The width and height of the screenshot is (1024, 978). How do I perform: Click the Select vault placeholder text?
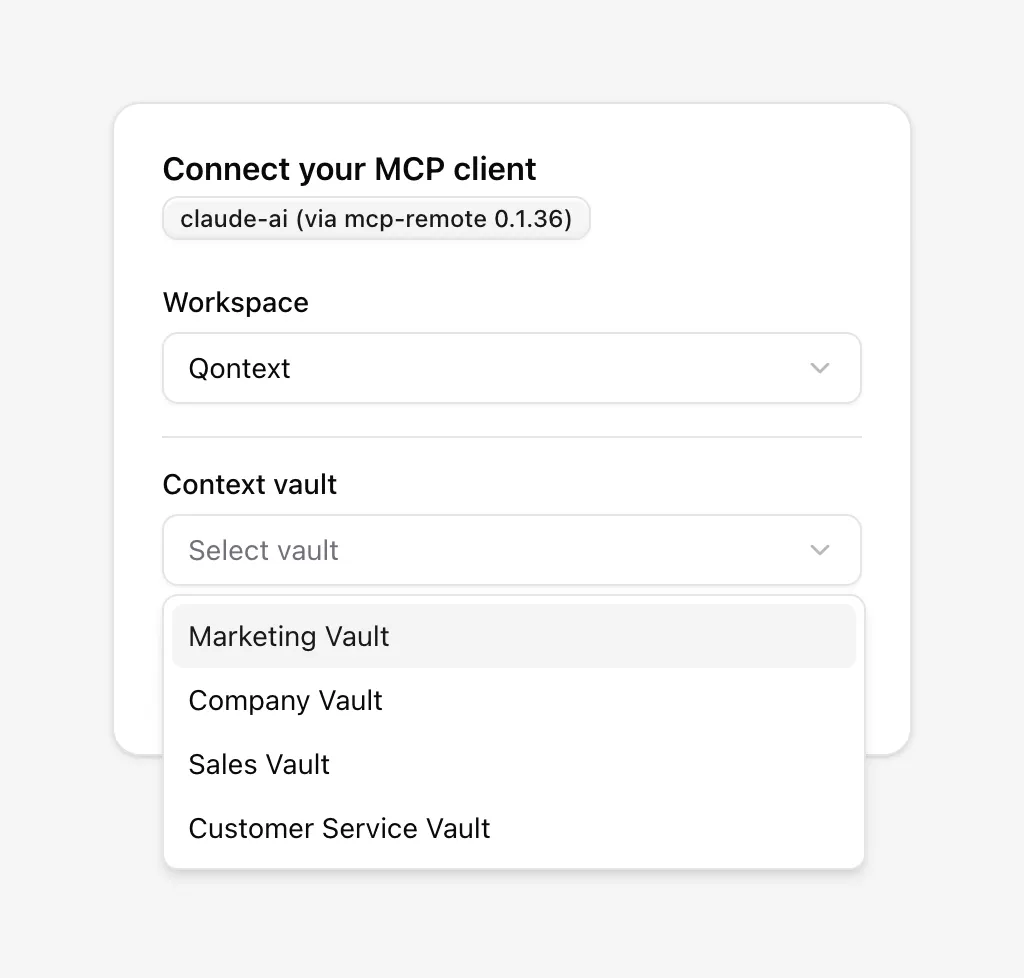tap(263, 550)
